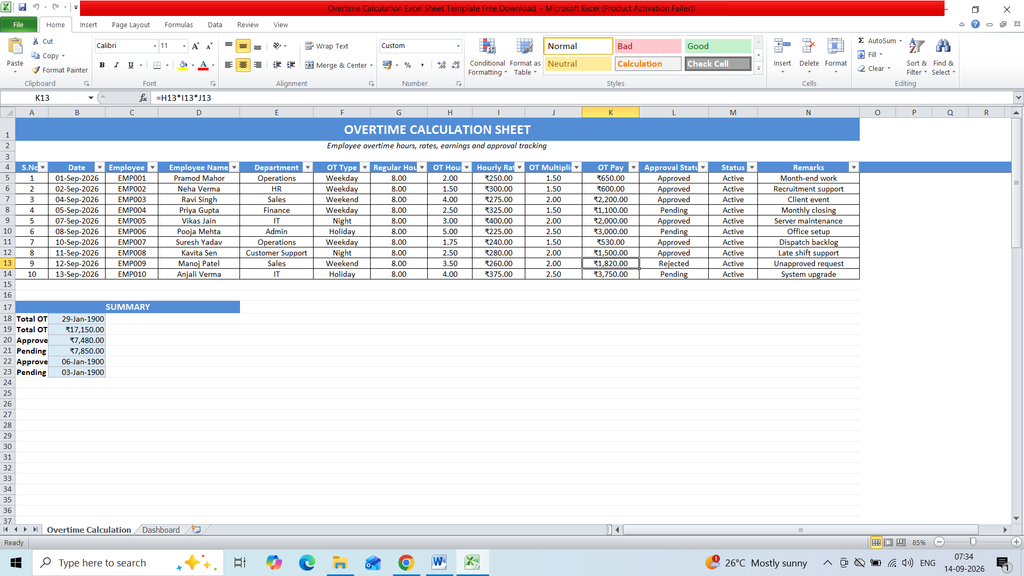Screen dimensions: 1024x576
Task: Toggle Middle Align alignment
Action: (243, 46)
